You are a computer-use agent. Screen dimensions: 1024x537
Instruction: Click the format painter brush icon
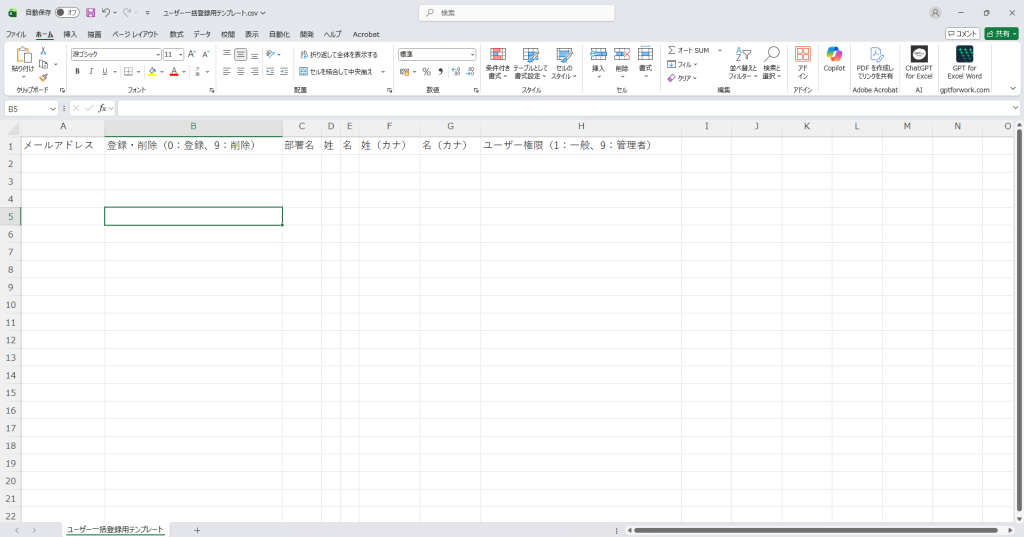43,76
